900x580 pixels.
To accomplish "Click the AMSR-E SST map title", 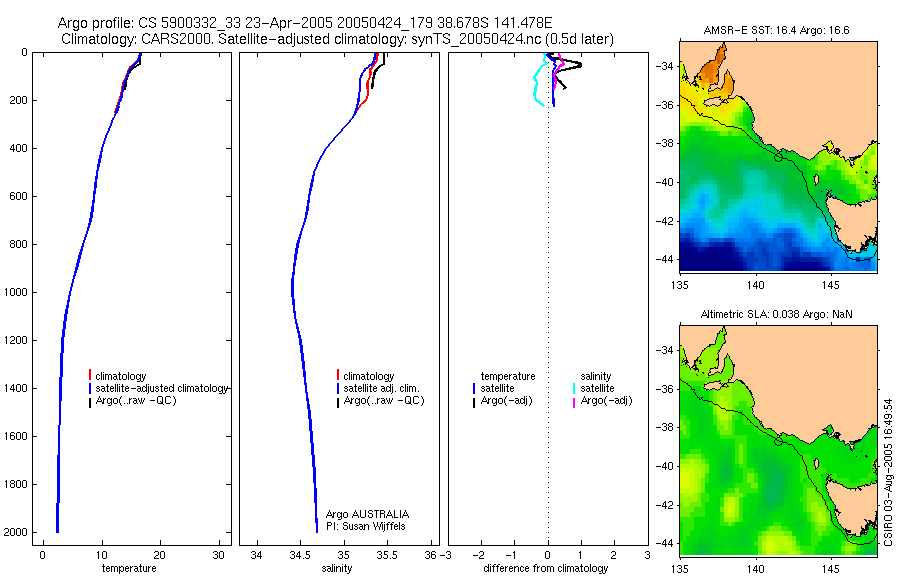I will point(777,30).
